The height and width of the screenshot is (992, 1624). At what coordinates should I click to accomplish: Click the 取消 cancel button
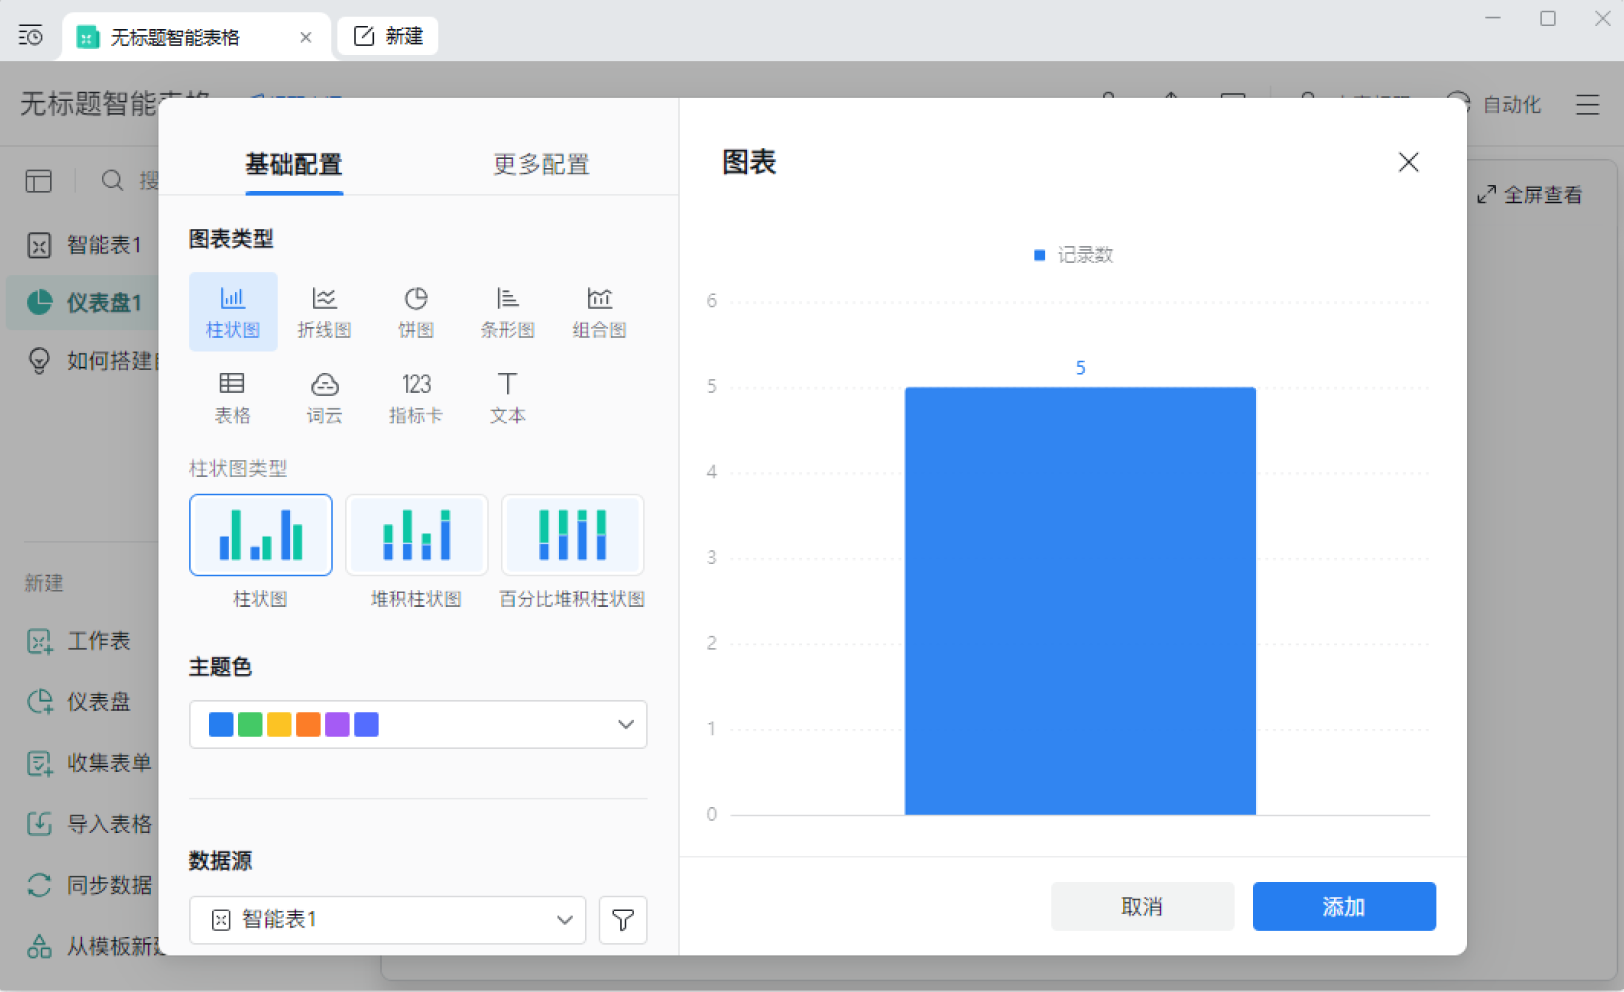[1142, 906]
